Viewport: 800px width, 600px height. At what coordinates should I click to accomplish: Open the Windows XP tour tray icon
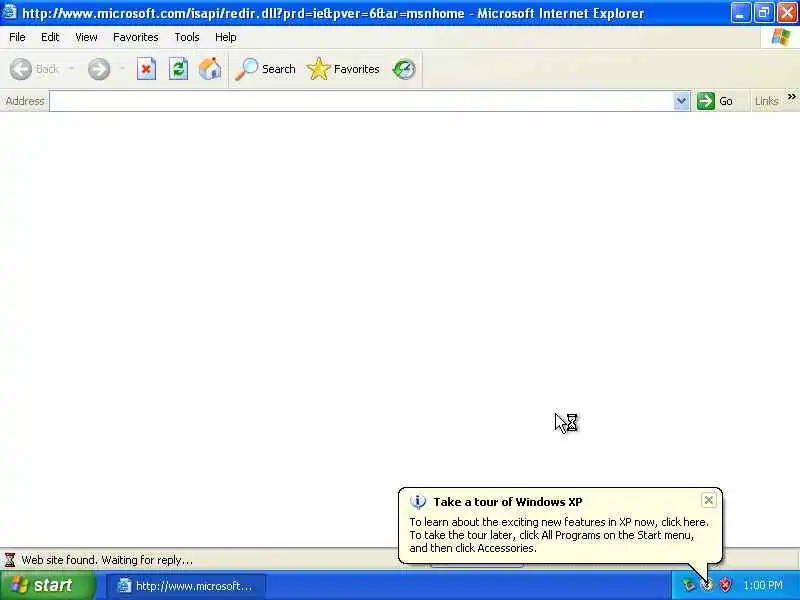[x=707, y=585]
